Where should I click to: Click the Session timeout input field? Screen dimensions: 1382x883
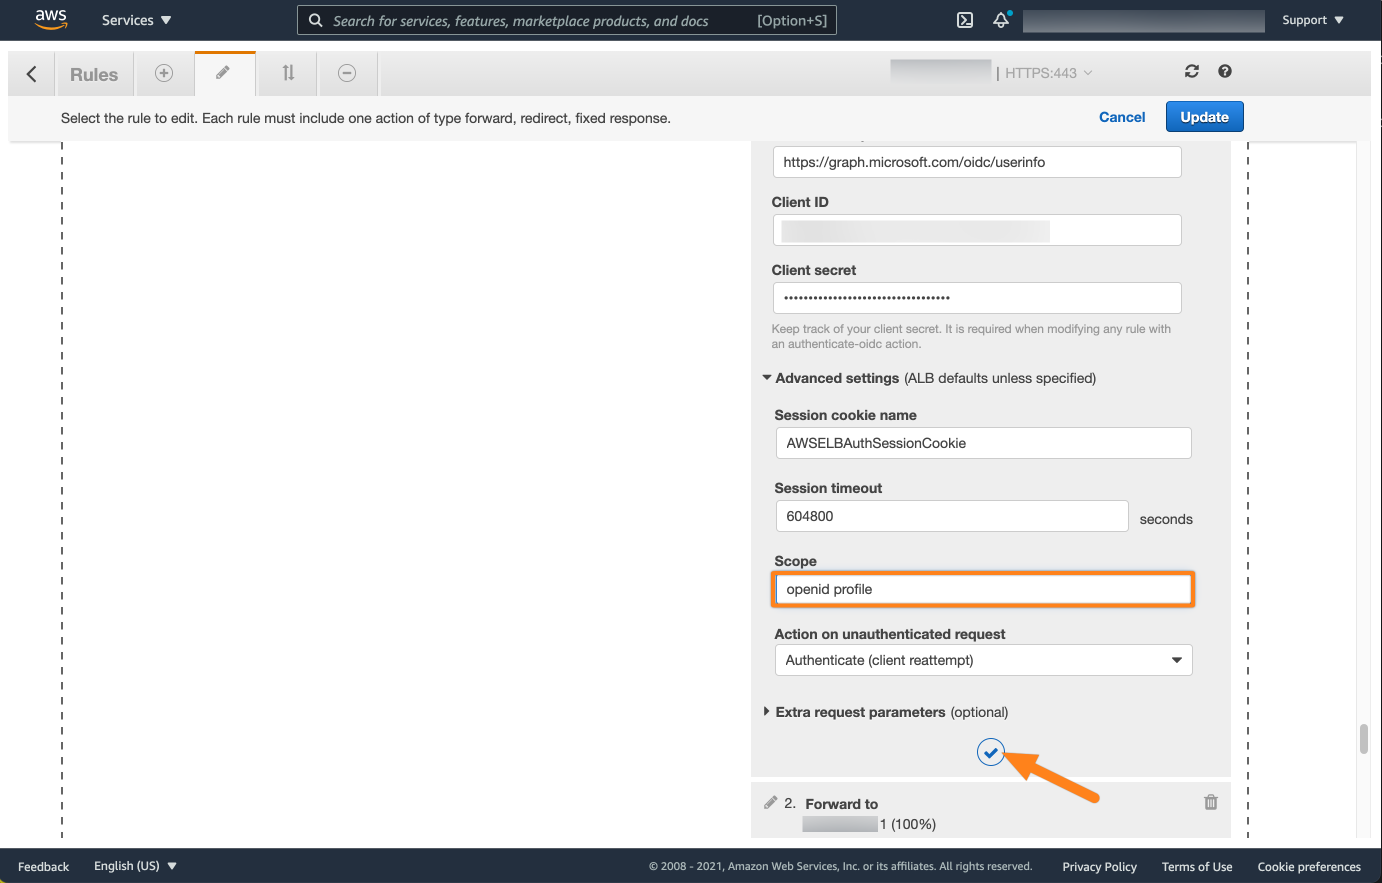point(951,516)
